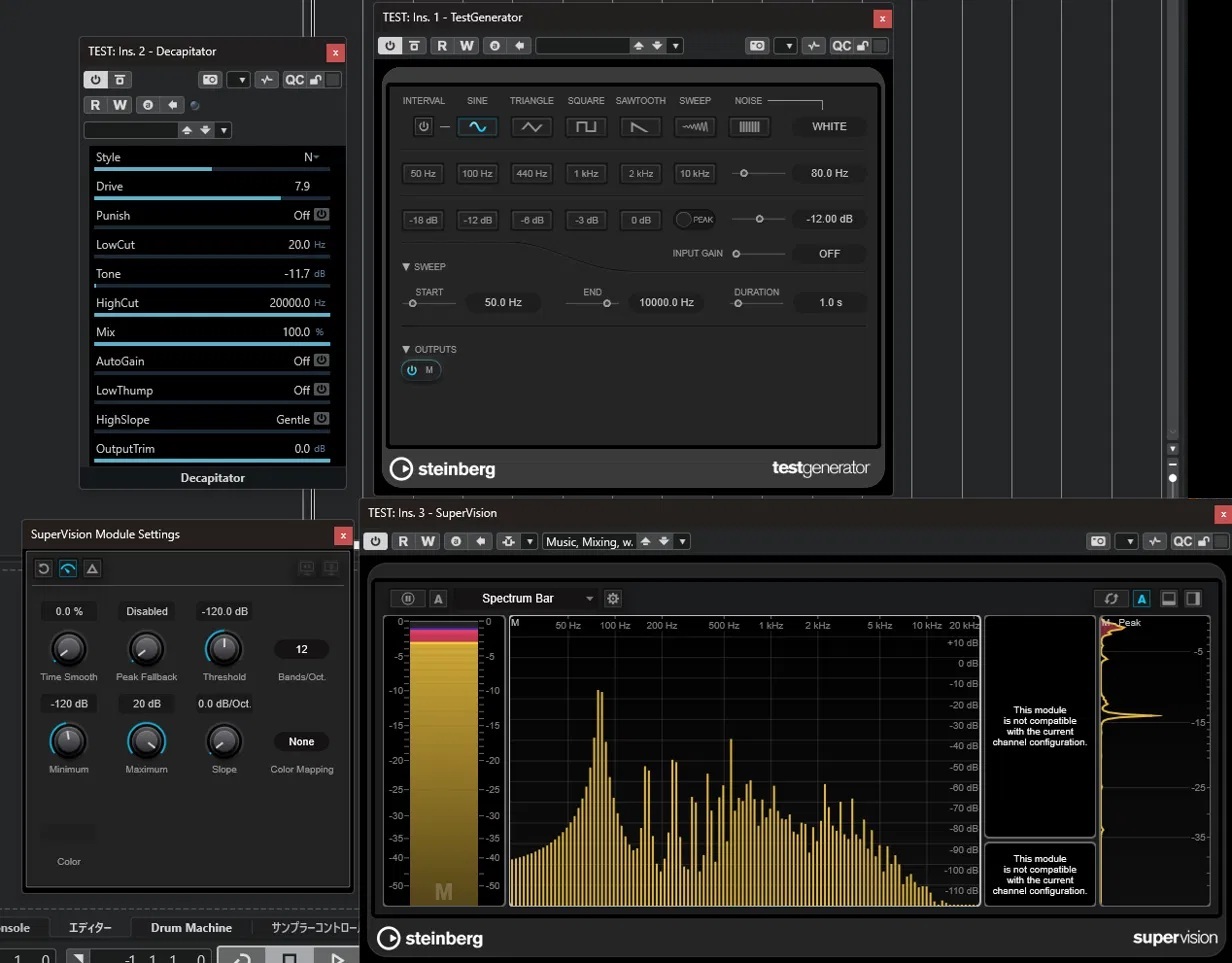Click the 10 kHz frequency preset
The image size is (1232, 963).
click(694, 173)
